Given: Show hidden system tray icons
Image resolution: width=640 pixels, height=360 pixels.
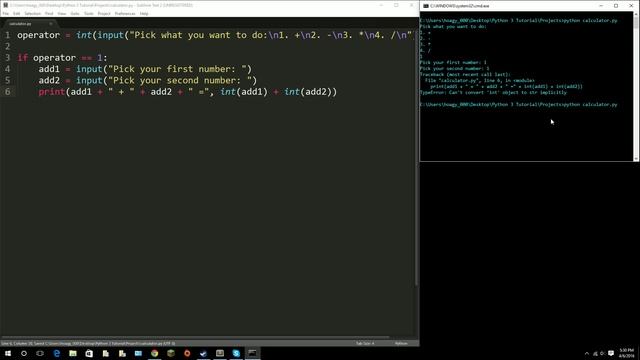Looking at the screenshot, I should [587, 353].
